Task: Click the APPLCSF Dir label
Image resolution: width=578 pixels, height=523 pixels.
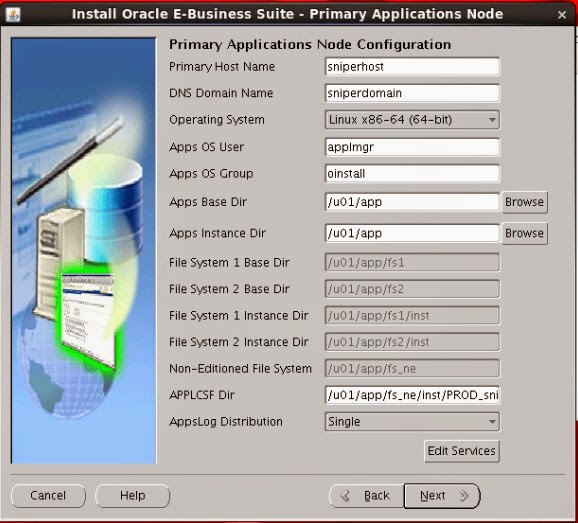Action: point(202,395)
